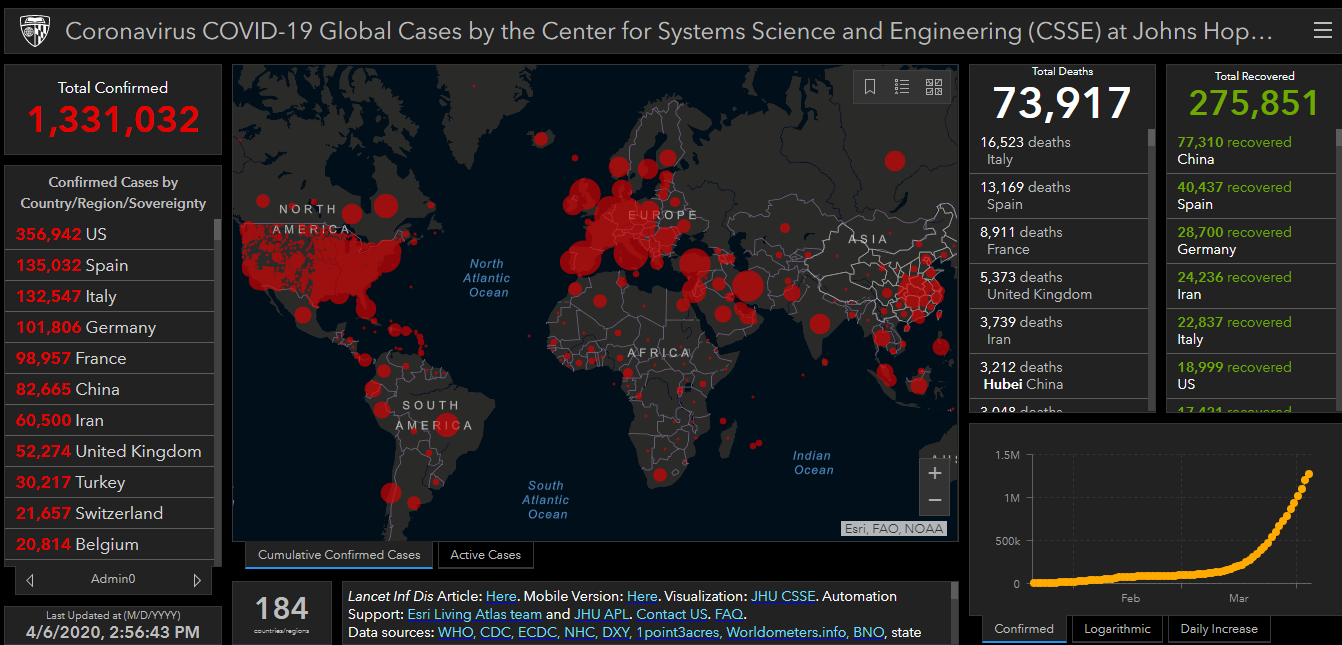
Task: Click the Esri, FAO, NOAA attribution
Action: point(893,529)
